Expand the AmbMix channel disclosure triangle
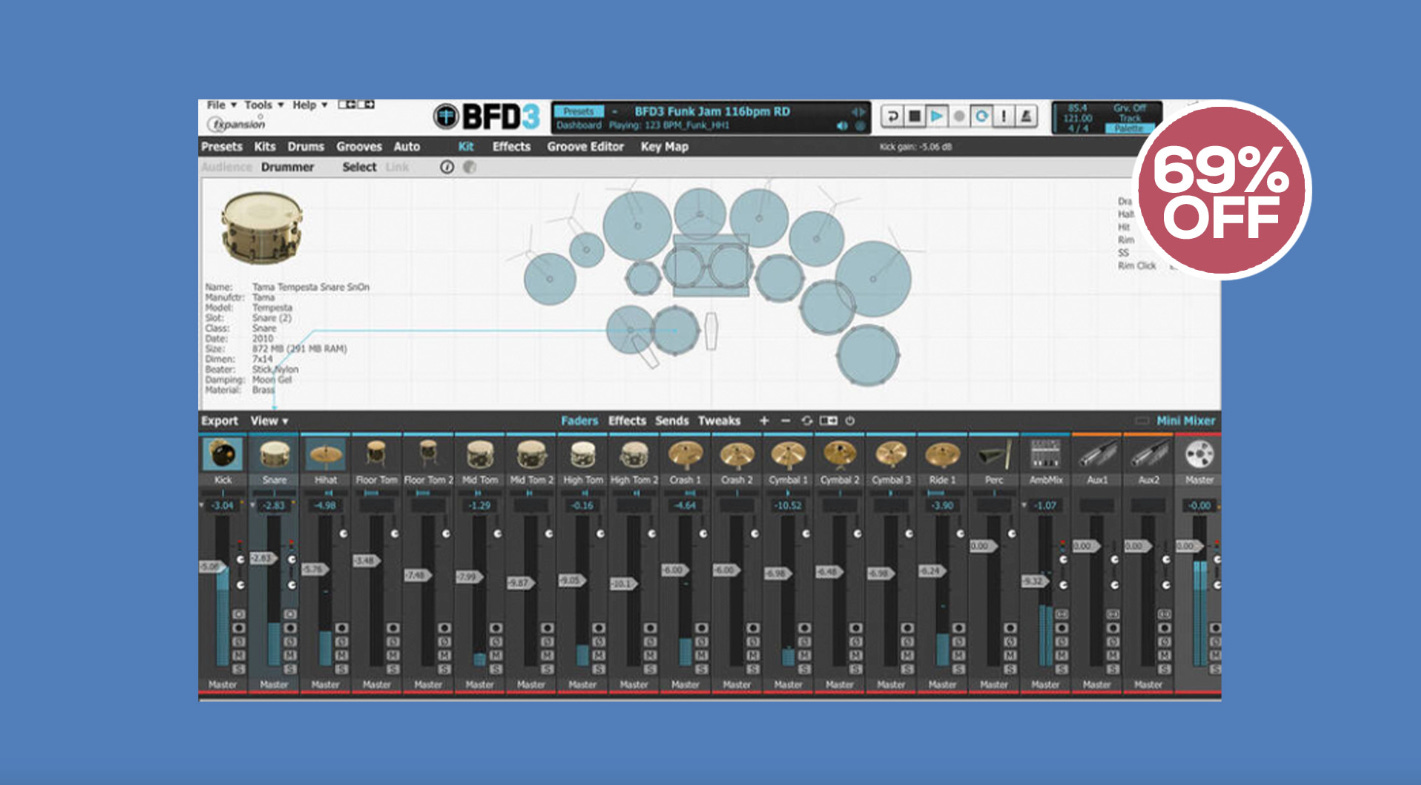The image size is (1421, 785). [1024, 506]
